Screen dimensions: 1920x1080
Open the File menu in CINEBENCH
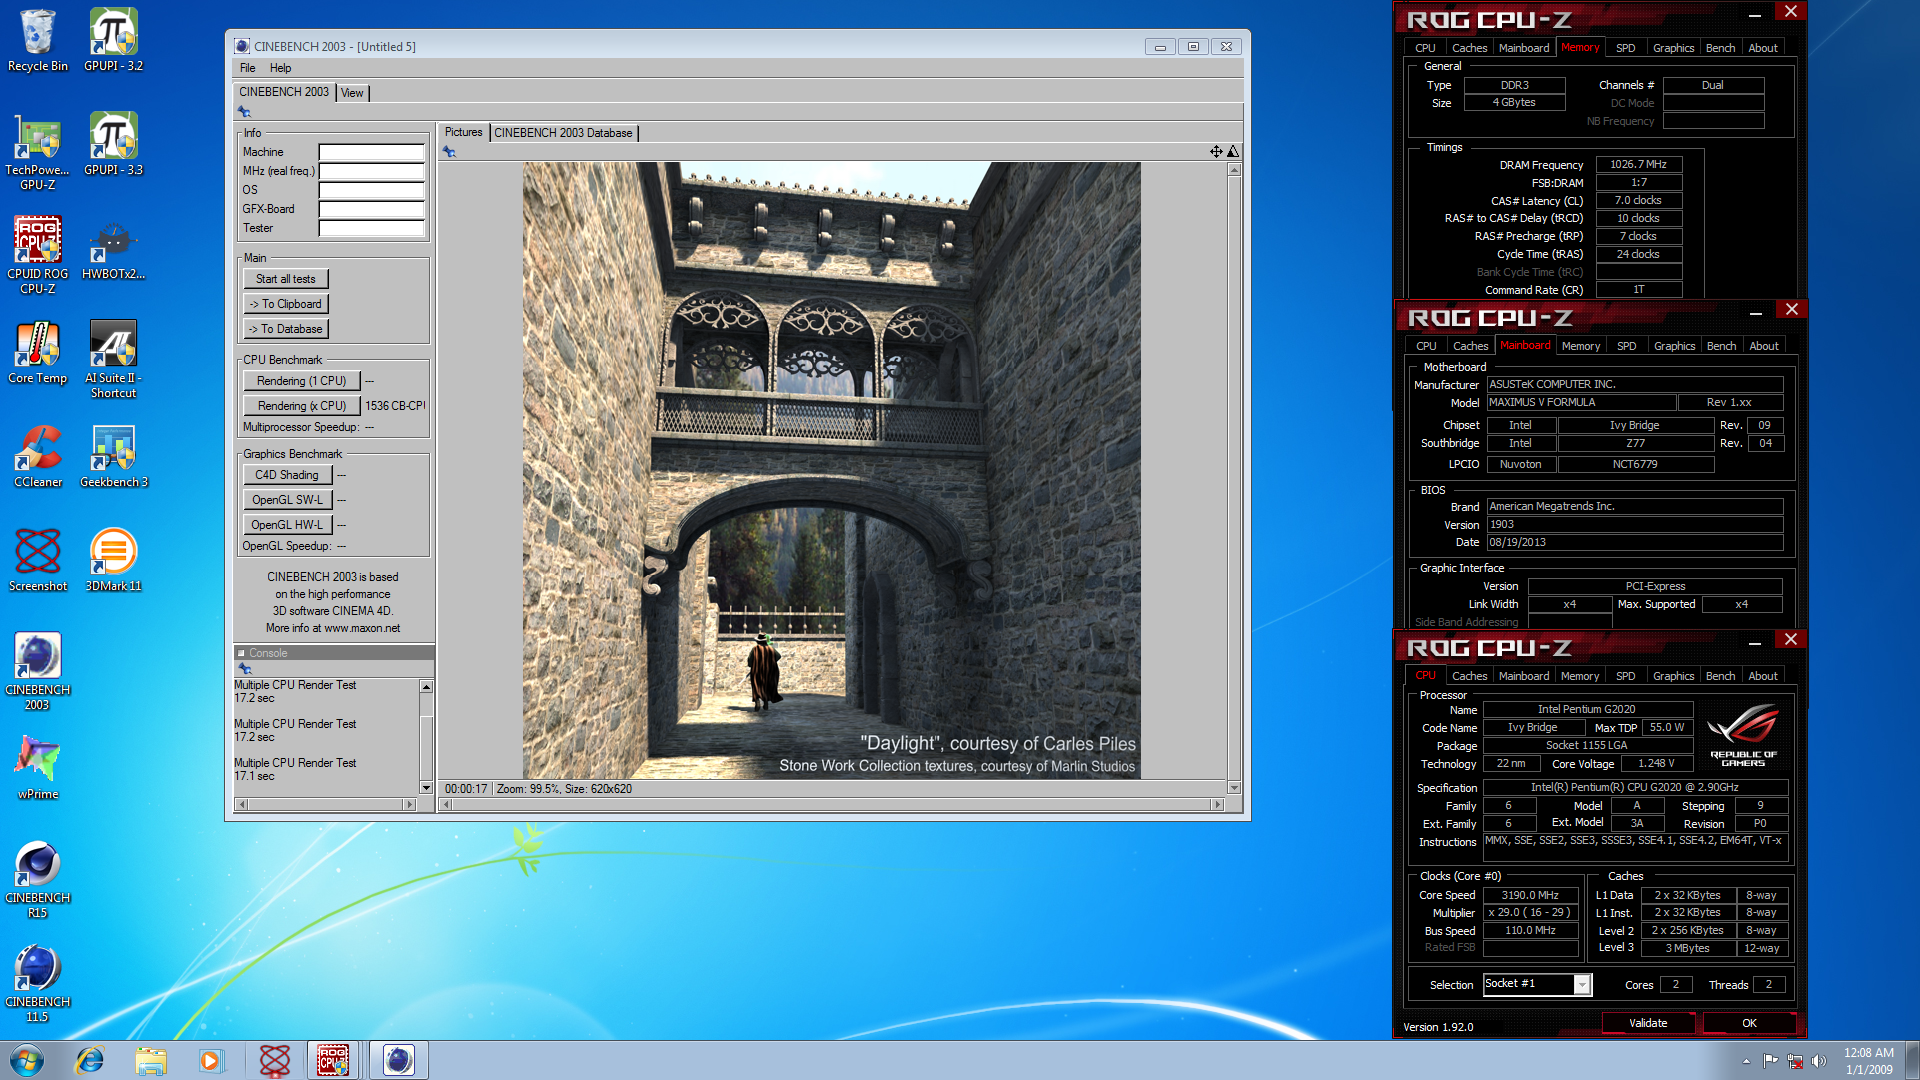247,68
